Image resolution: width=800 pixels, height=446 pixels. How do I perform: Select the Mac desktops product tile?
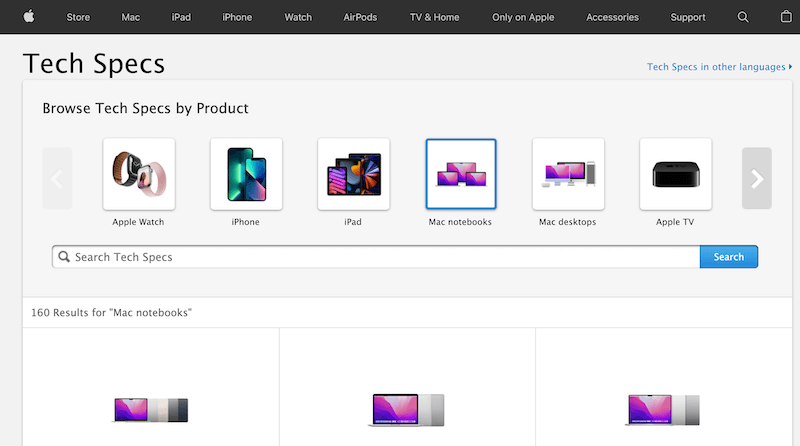pyautogui.click(x=568, y=174)
